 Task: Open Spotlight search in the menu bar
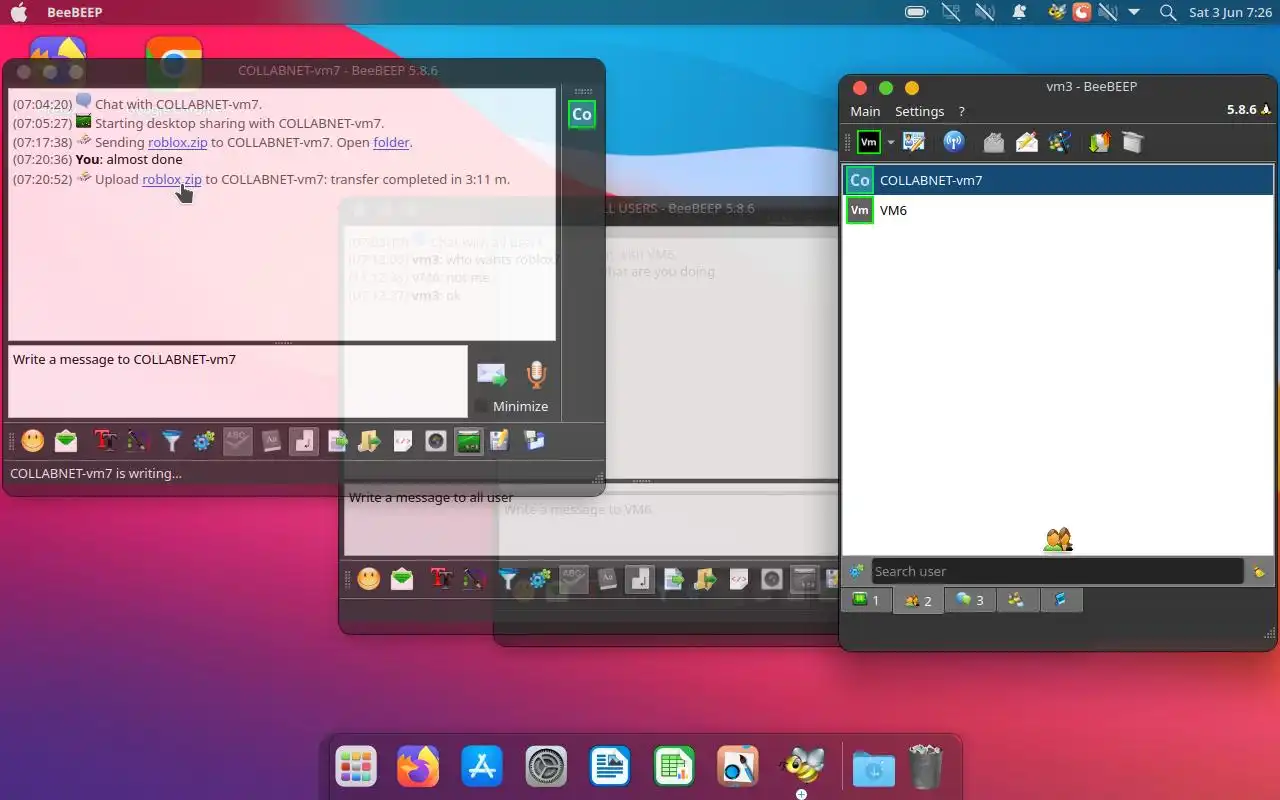point(1167,12)
